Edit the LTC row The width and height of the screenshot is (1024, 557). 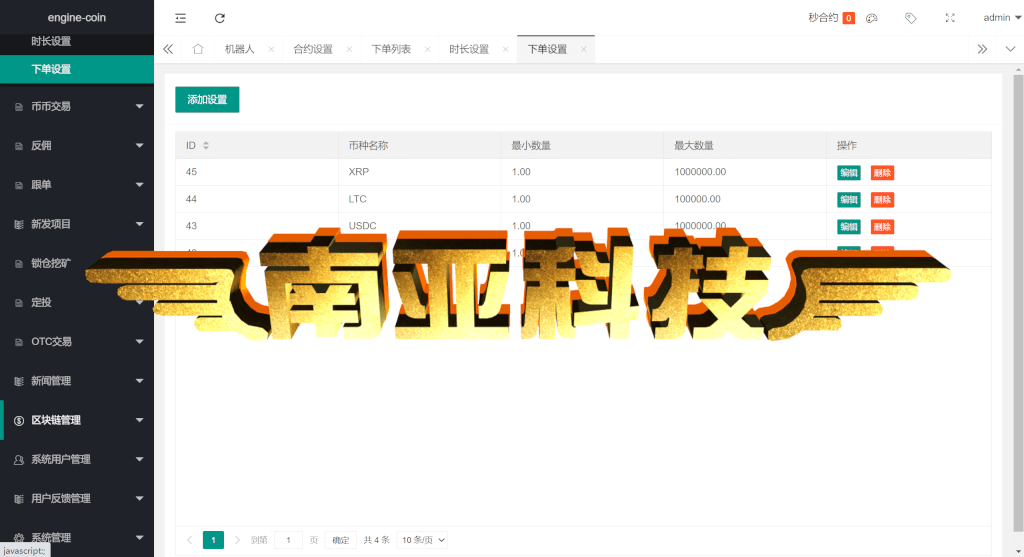848,200
